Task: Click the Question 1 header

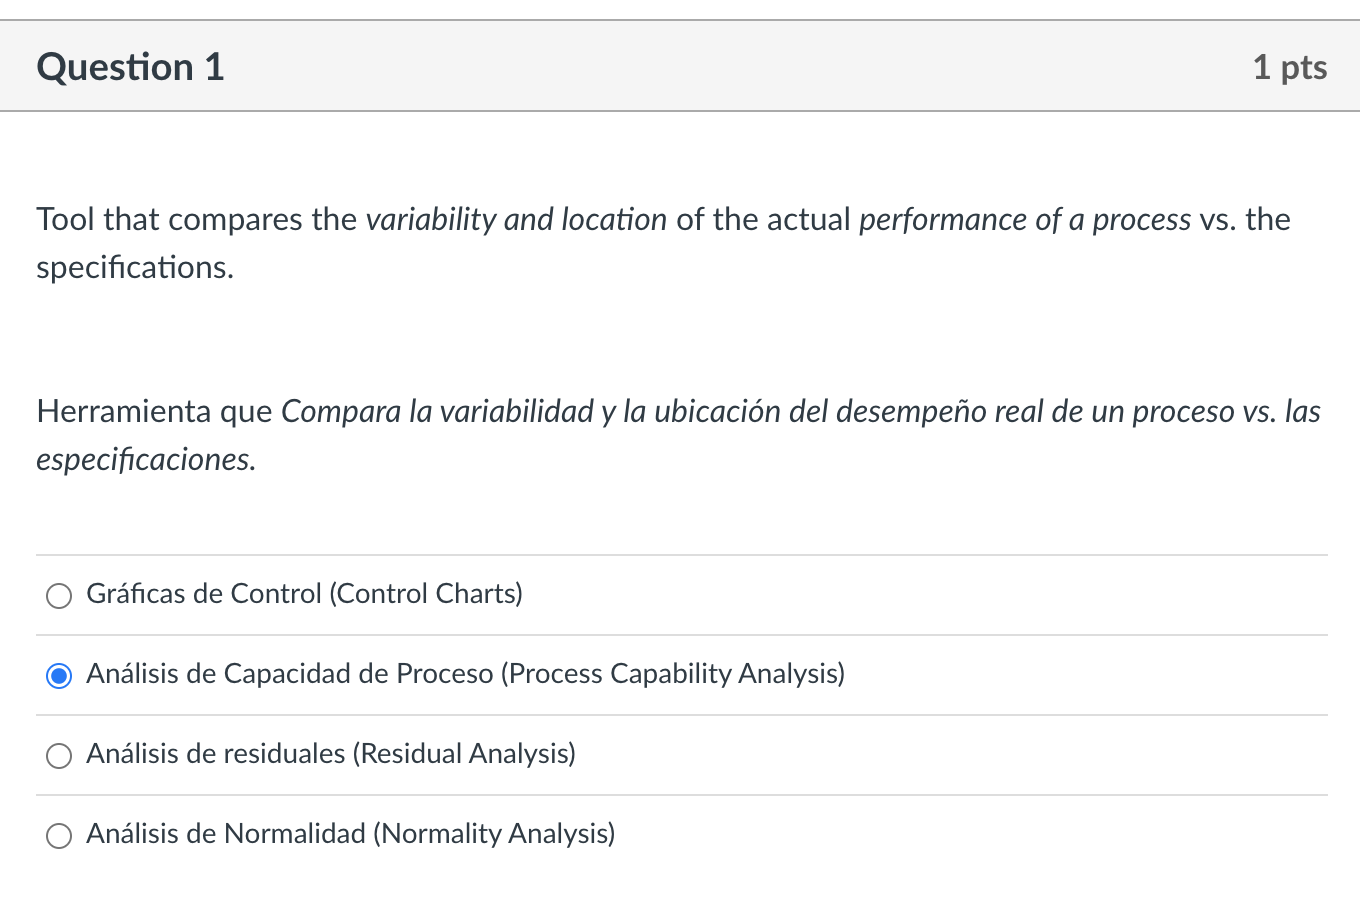Action: [x=128, y=66]
